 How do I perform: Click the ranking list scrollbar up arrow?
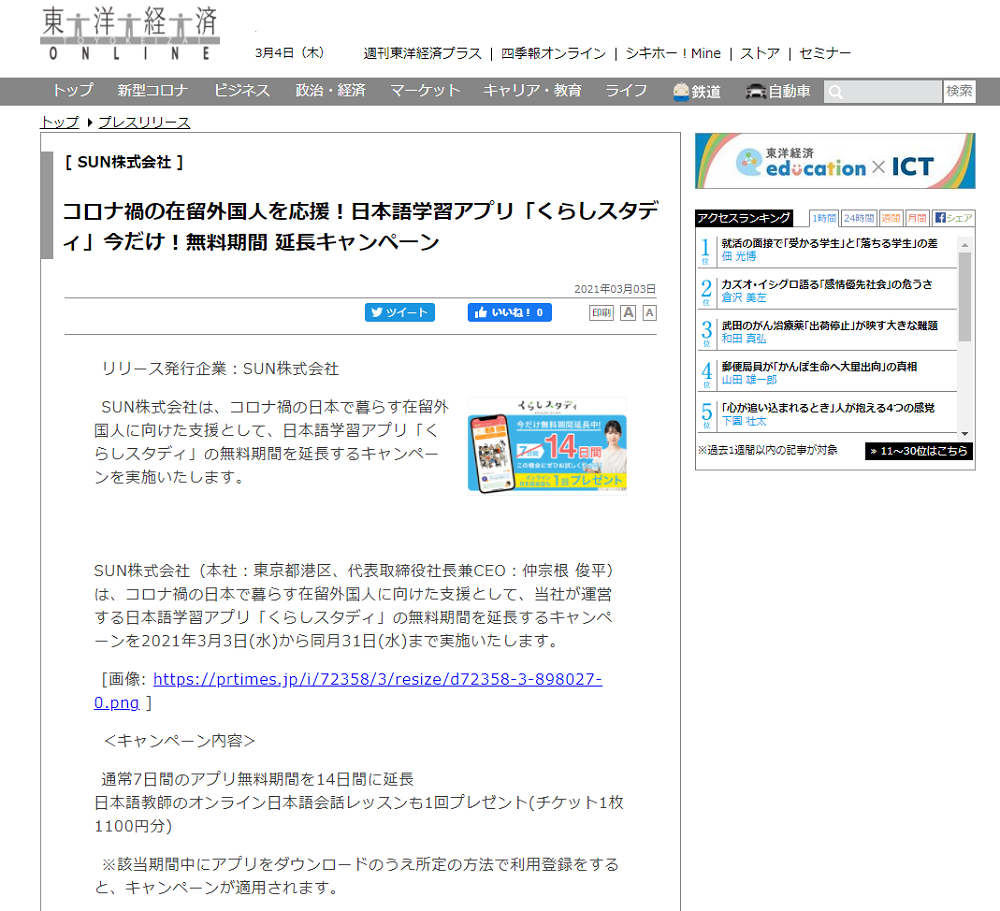pos(965,245)
